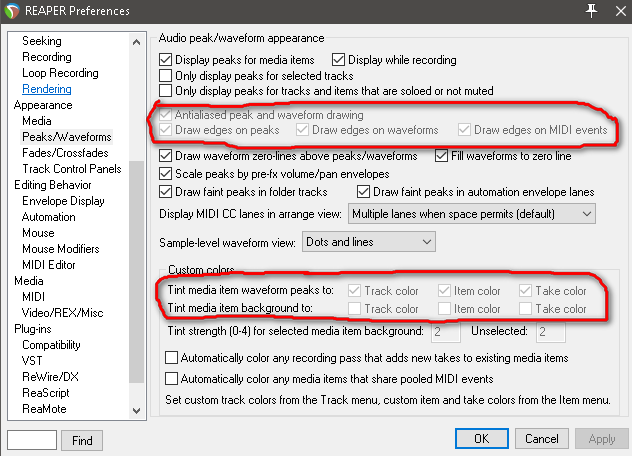Open Display MIDI CC lanes dropdown
This screenshot has height=456, width=632.
coord(472,214)
